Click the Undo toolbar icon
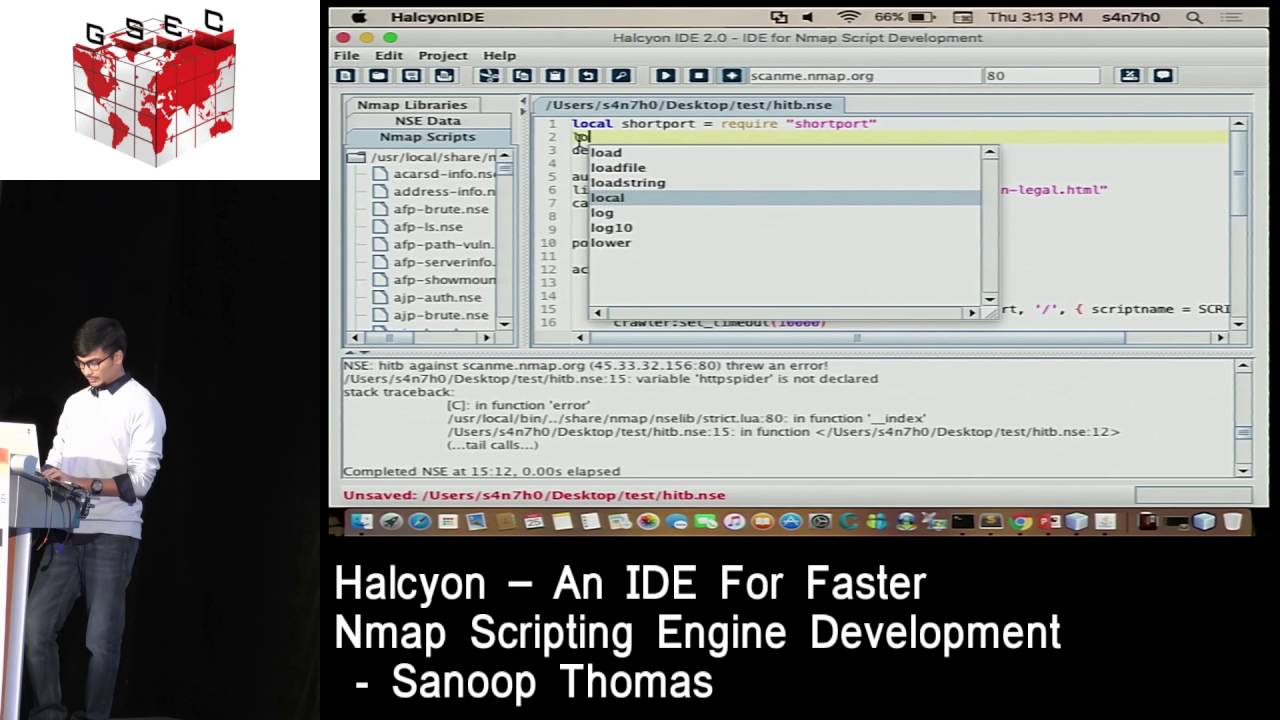Image resolution: width=1280 pixels, height=720 pixels. [588, 75]
